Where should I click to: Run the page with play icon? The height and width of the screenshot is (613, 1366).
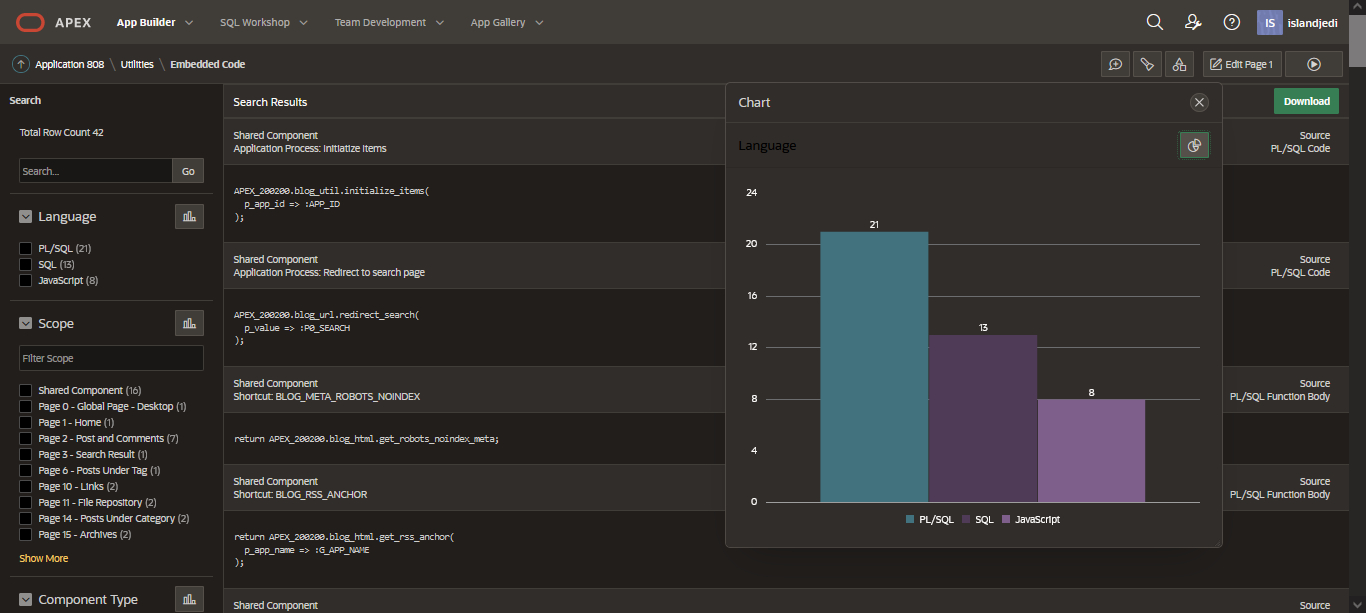1314,64
